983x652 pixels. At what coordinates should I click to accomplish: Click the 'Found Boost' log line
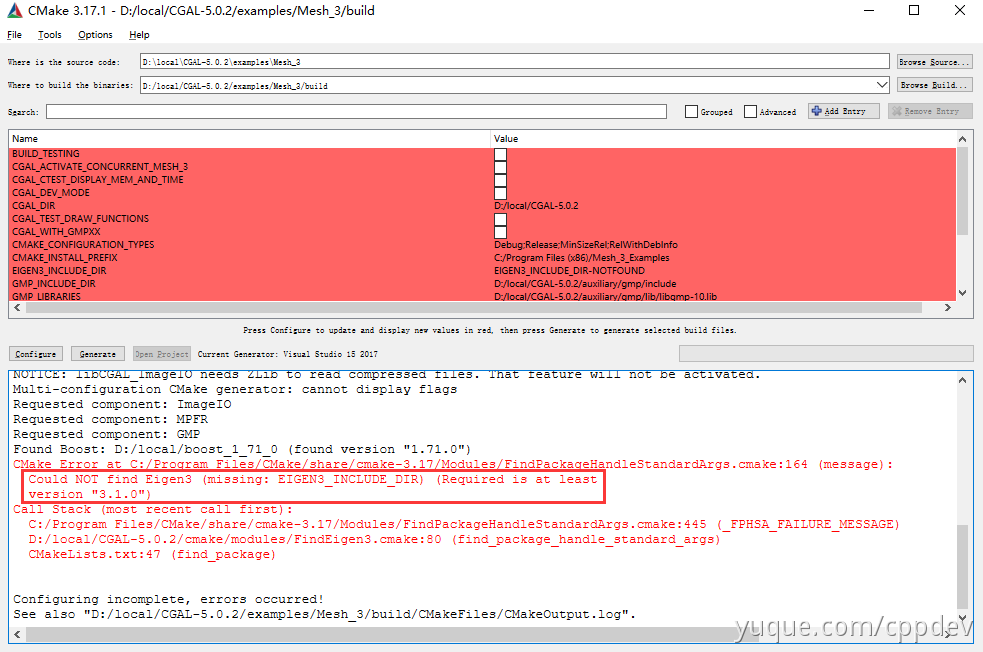tap(242, 449)
